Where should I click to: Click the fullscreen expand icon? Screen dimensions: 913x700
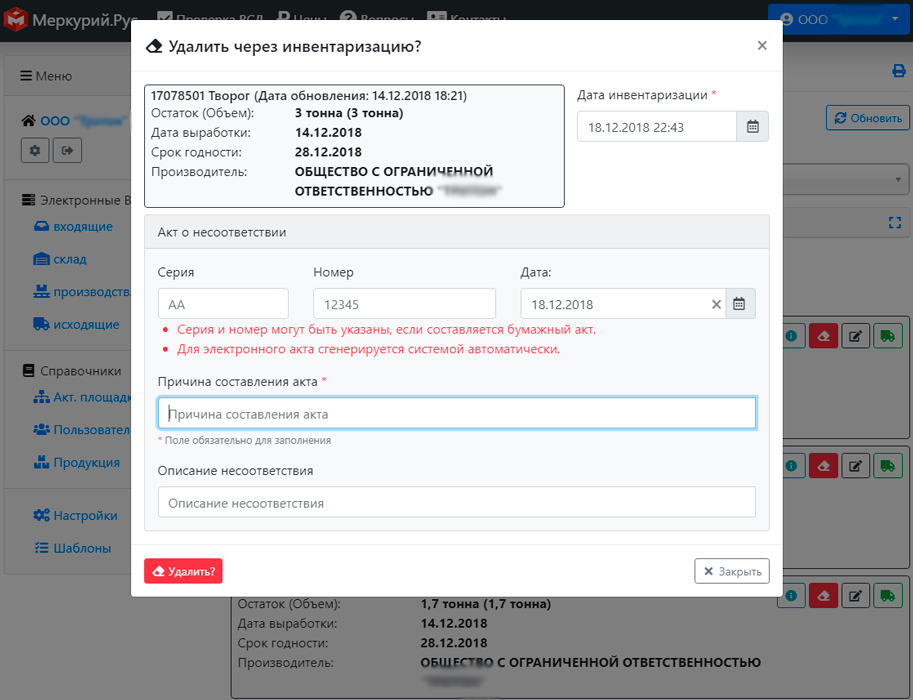(x=894, y=223)
